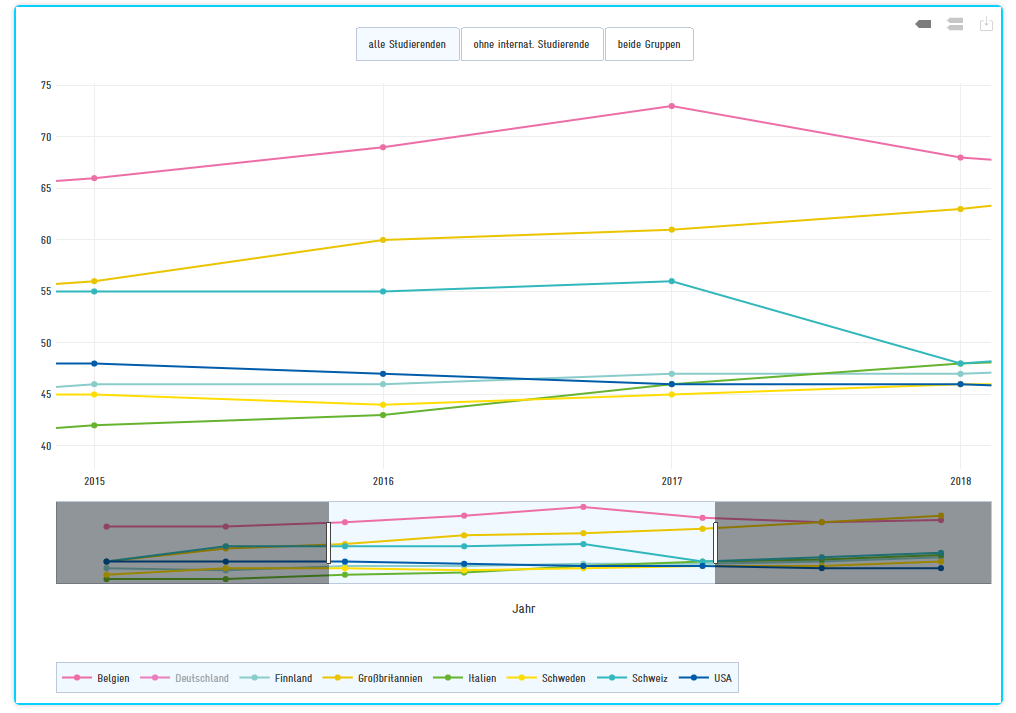
Task: Click the show closest data on hover icon
Action: coord(923,24)
